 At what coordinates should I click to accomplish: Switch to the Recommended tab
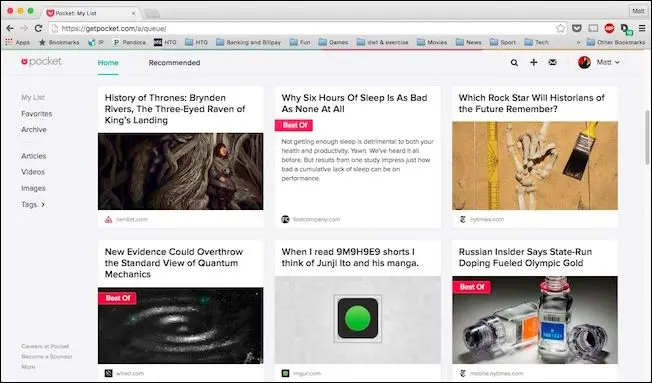coord(174,63)
